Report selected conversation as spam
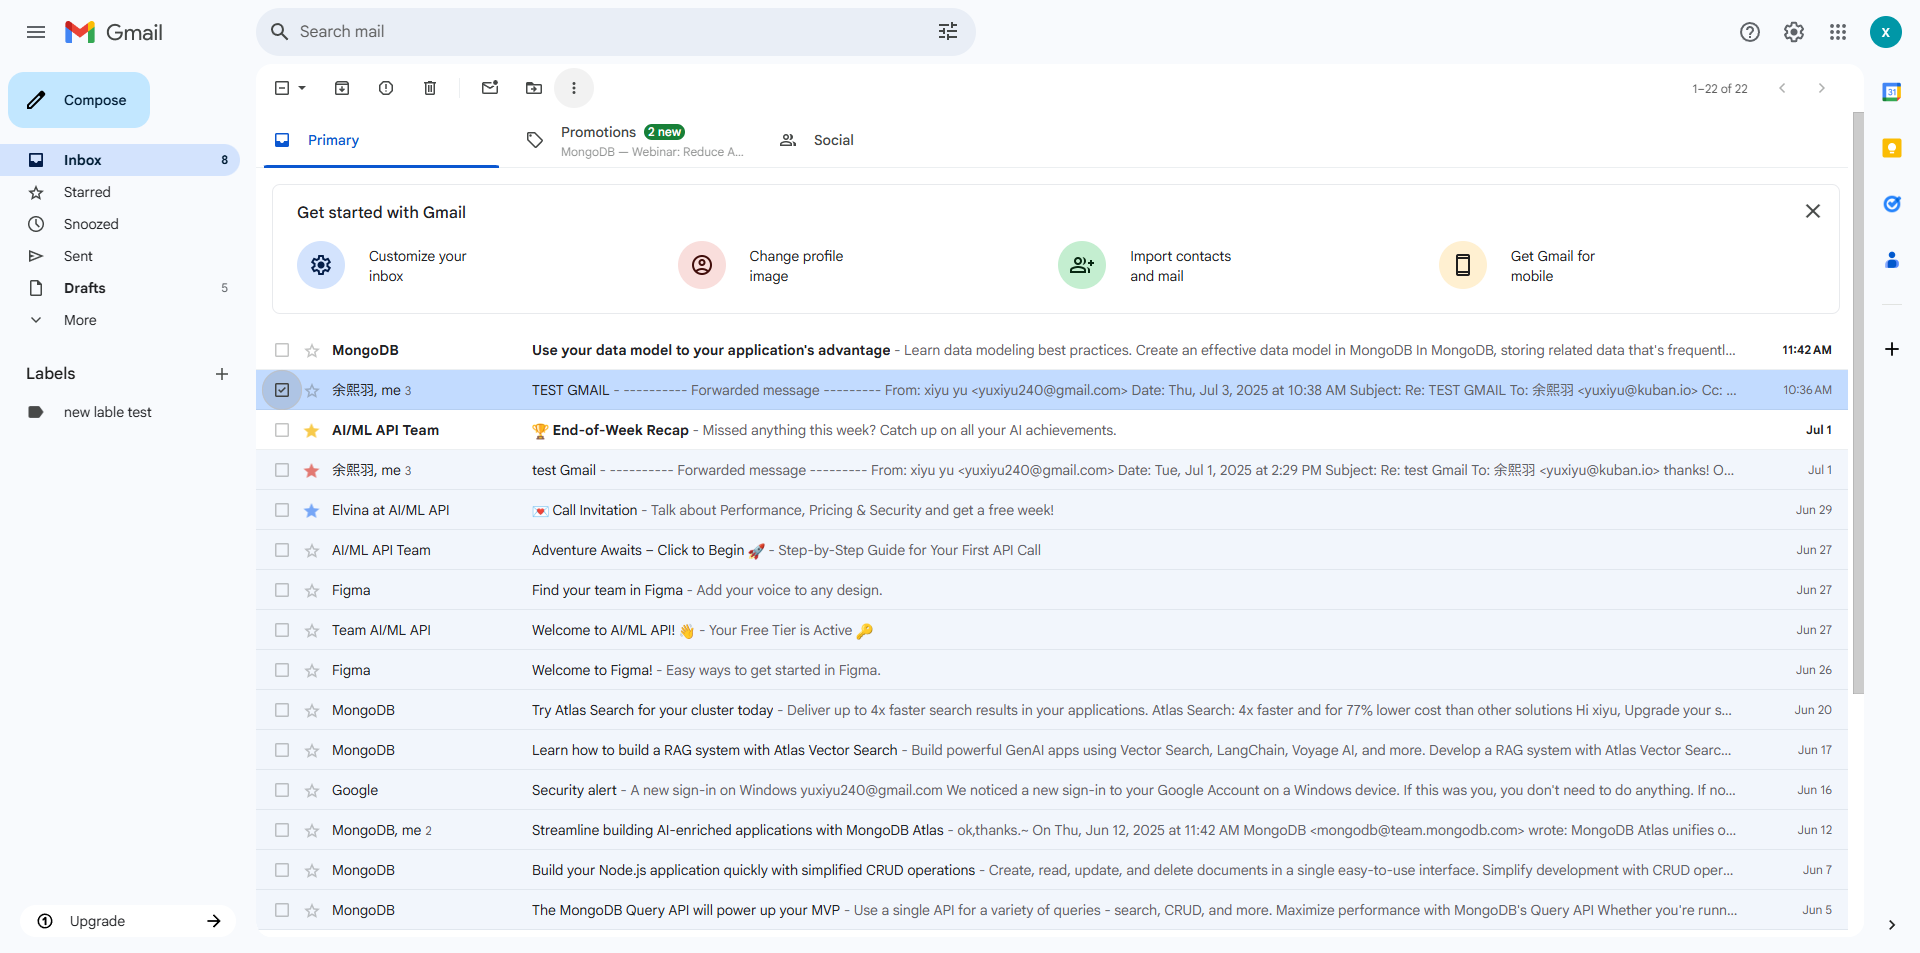The width and height of the screenshot is (1920, 953). coord(386,88)
